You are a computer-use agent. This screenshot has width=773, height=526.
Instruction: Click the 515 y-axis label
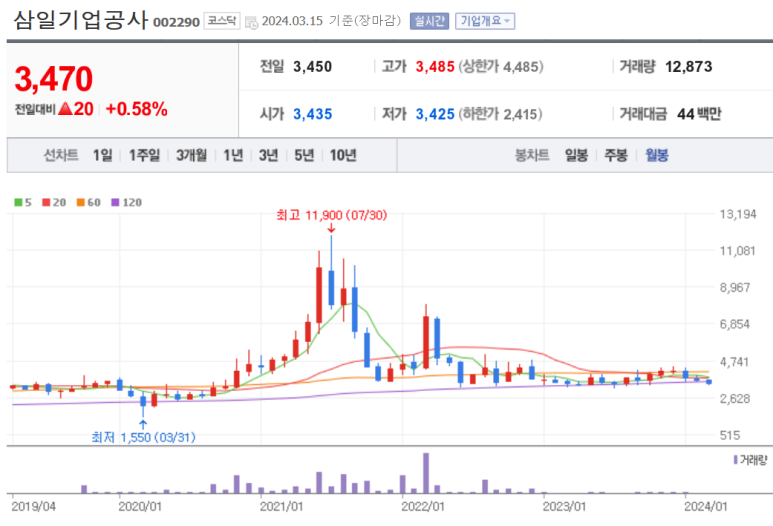point(730,436)
